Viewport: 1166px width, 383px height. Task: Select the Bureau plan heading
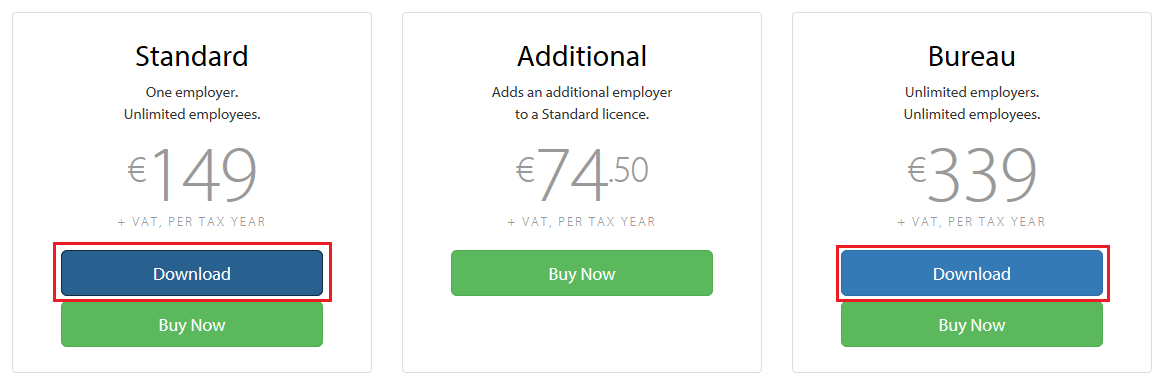(971, 57)
